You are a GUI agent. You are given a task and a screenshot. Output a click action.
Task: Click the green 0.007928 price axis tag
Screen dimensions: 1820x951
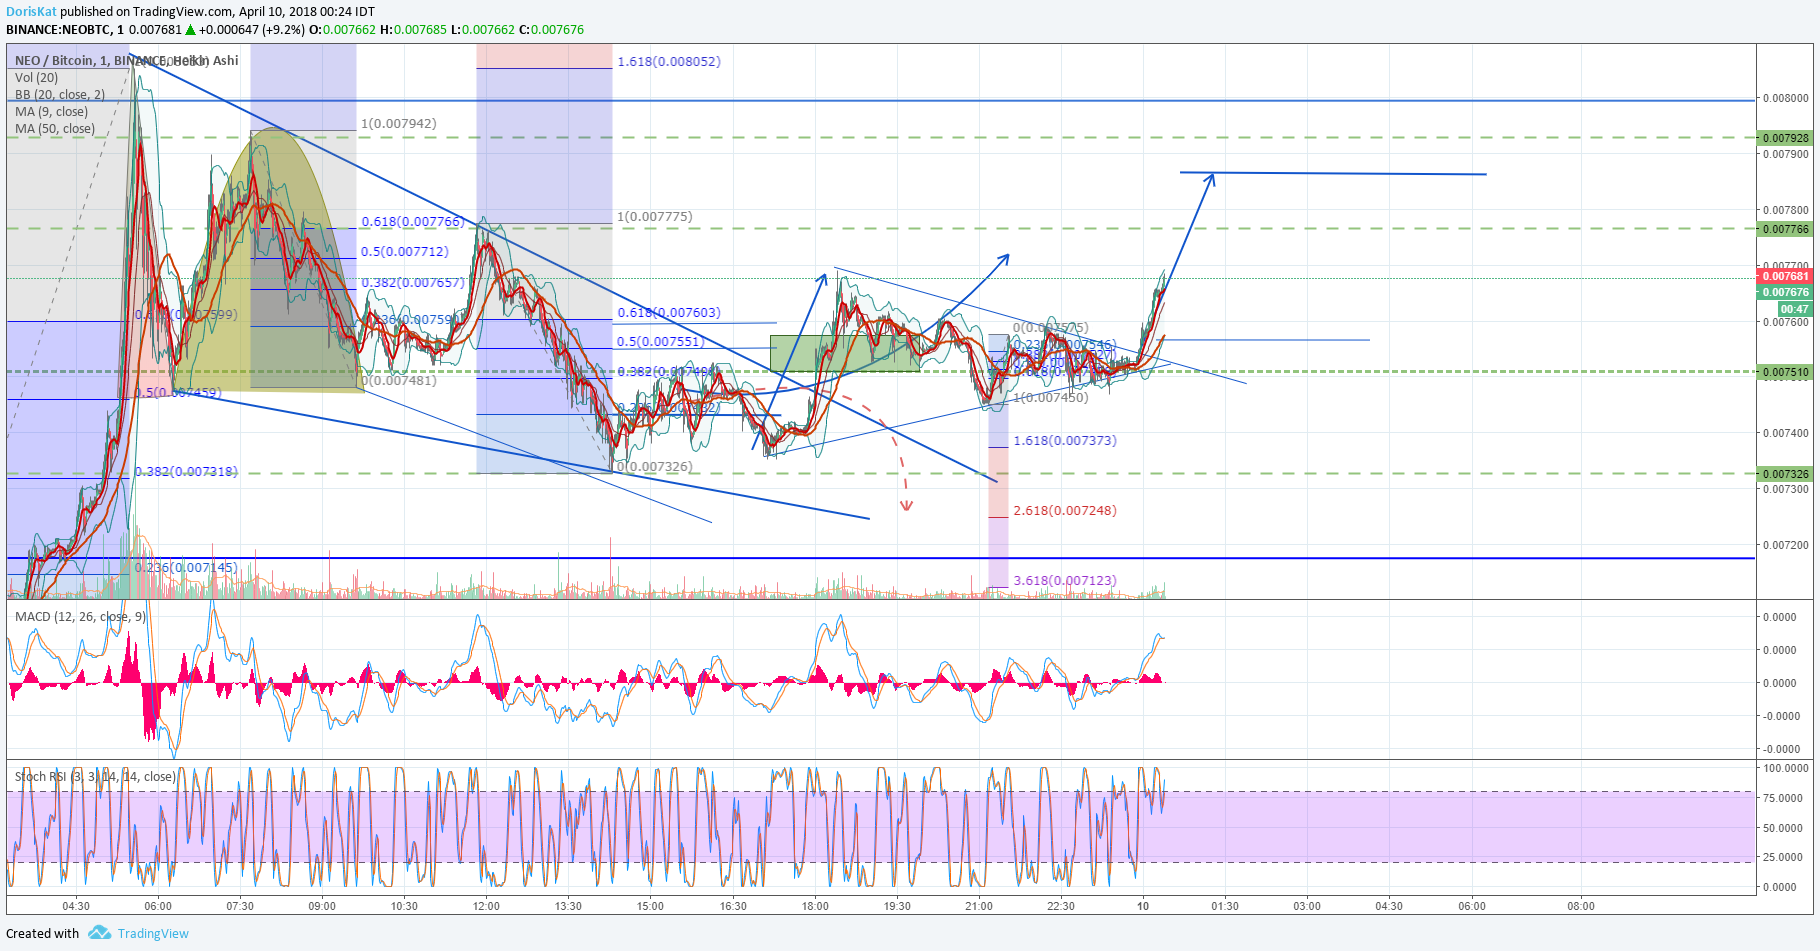coord(1785,138)
